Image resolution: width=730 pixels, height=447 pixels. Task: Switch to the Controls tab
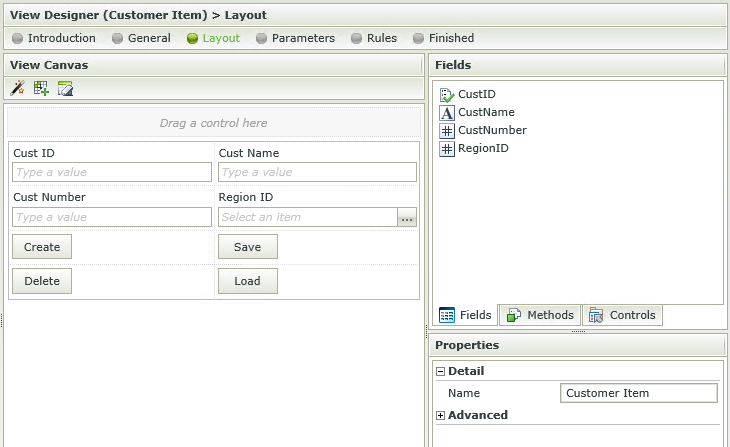(x=622, y=315)
